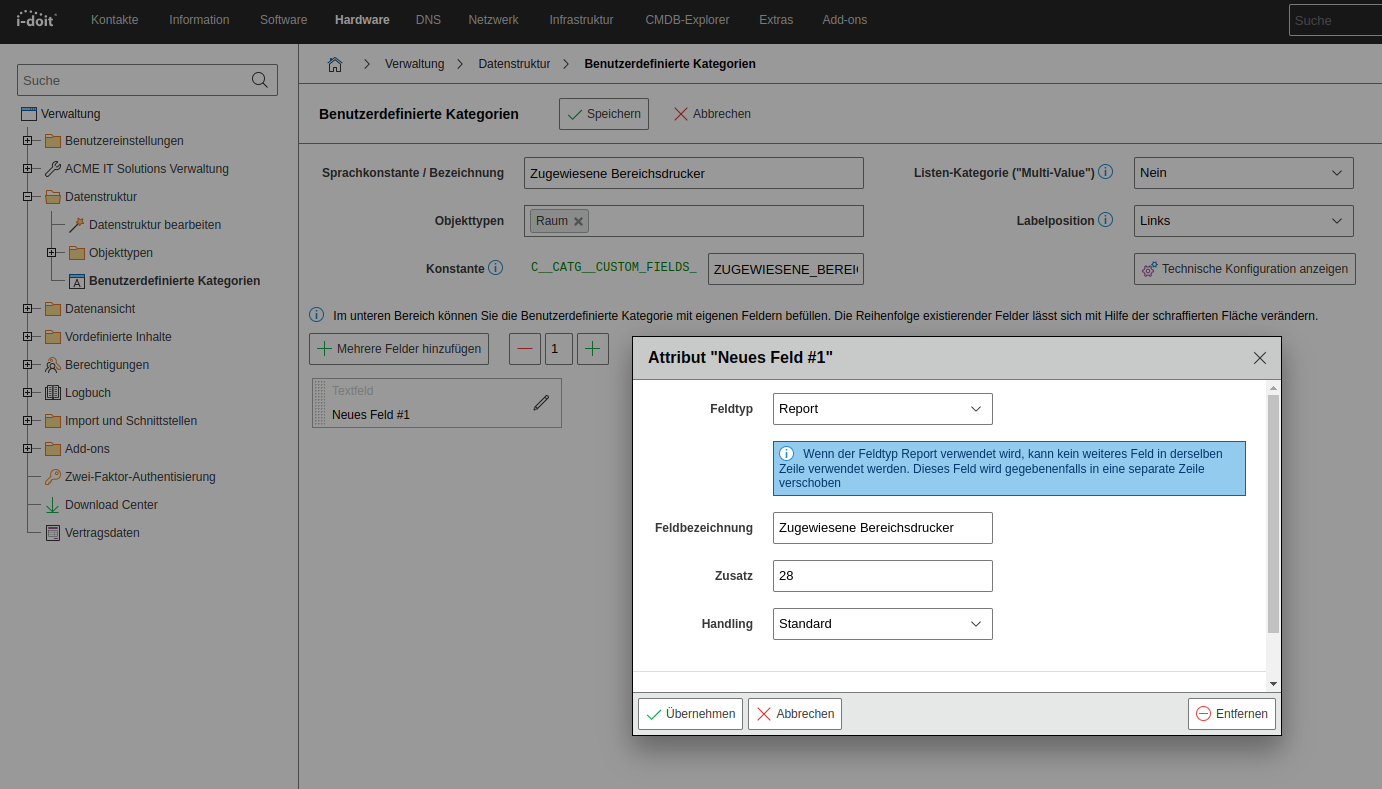Image resolution: width=1382 pixels, height=789 pixels.
Task: Expand the Benutzereinstellungen tree node
Action: click(x=28, y=141)
